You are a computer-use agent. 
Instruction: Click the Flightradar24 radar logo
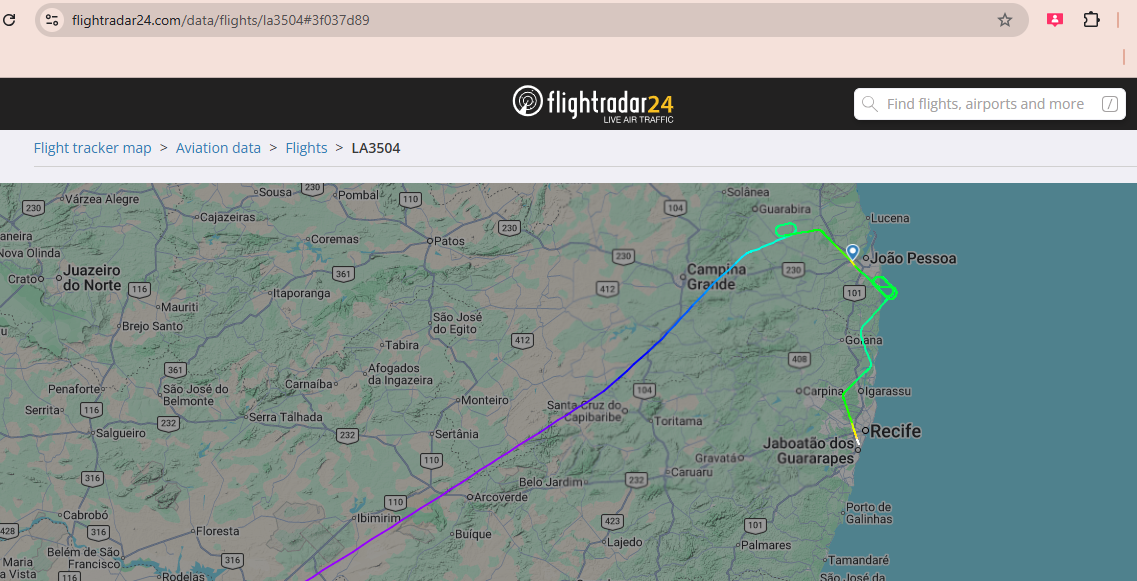pos(527,102)
